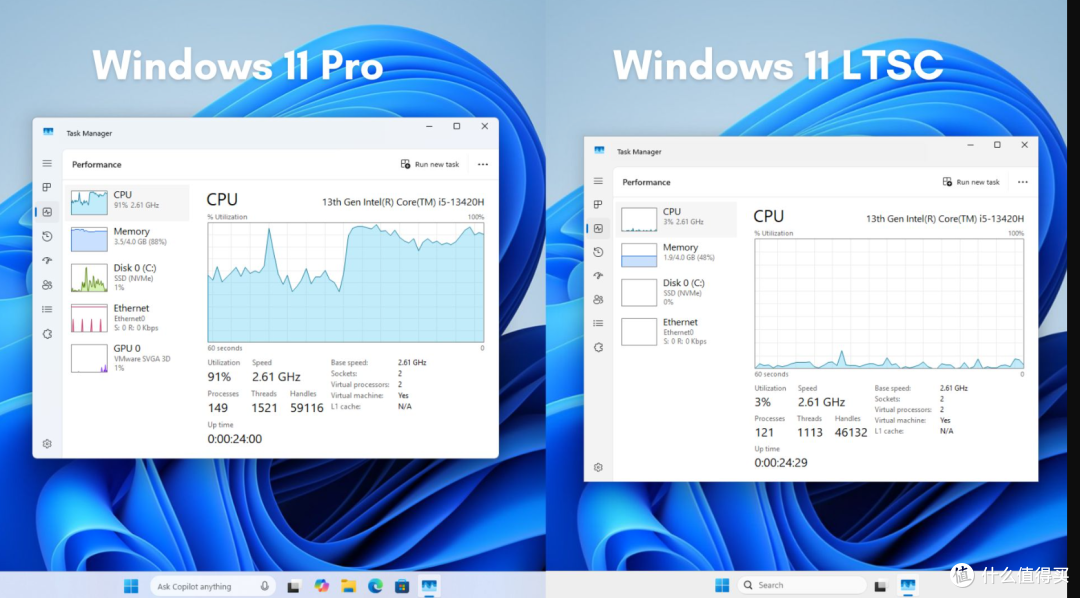Select GPU 0 VMware SVGA 3D entry
The width and height of the screenshot is (1080, 598).
(127, 358)
